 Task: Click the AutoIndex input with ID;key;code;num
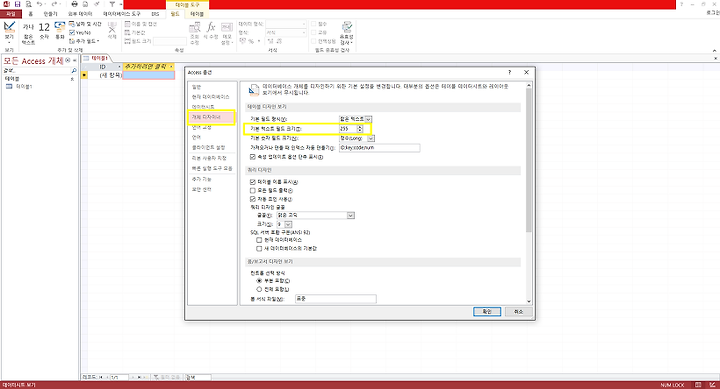click(379, 148)
